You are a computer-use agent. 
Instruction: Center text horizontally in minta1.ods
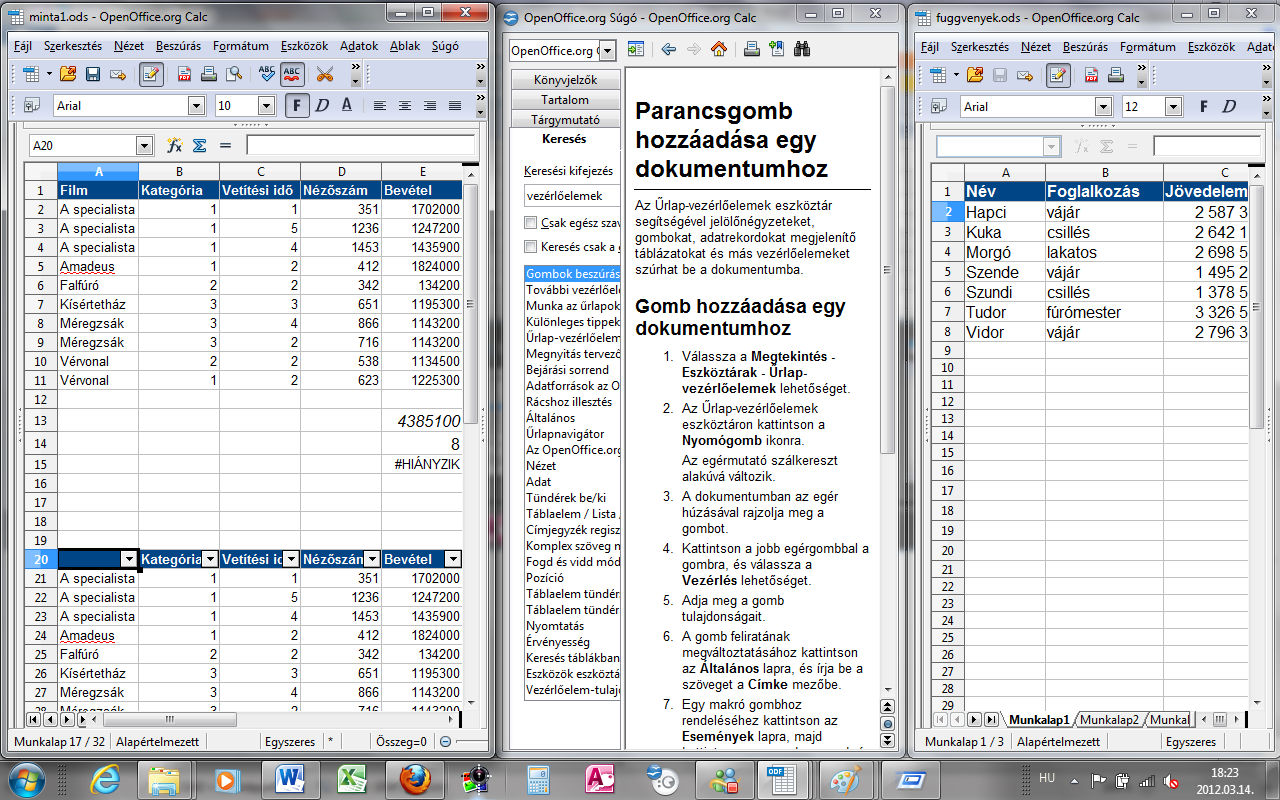405,105
